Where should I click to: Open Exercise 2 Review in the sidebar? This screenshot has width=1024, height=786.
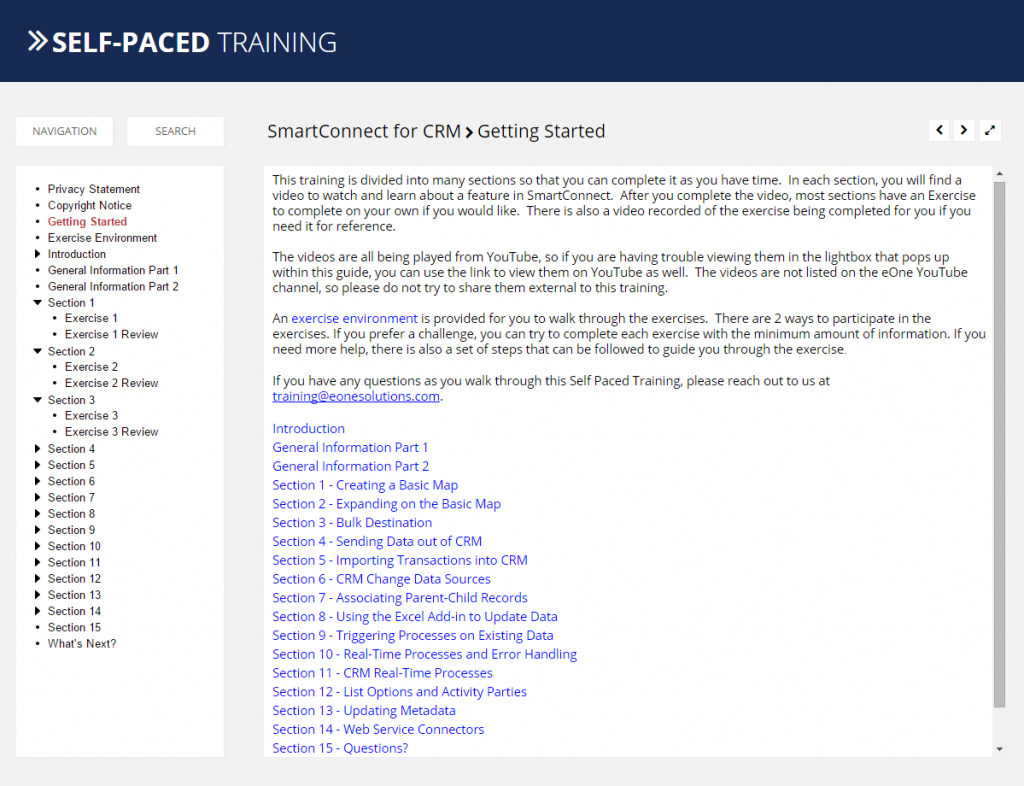click(x=111, y=383)
